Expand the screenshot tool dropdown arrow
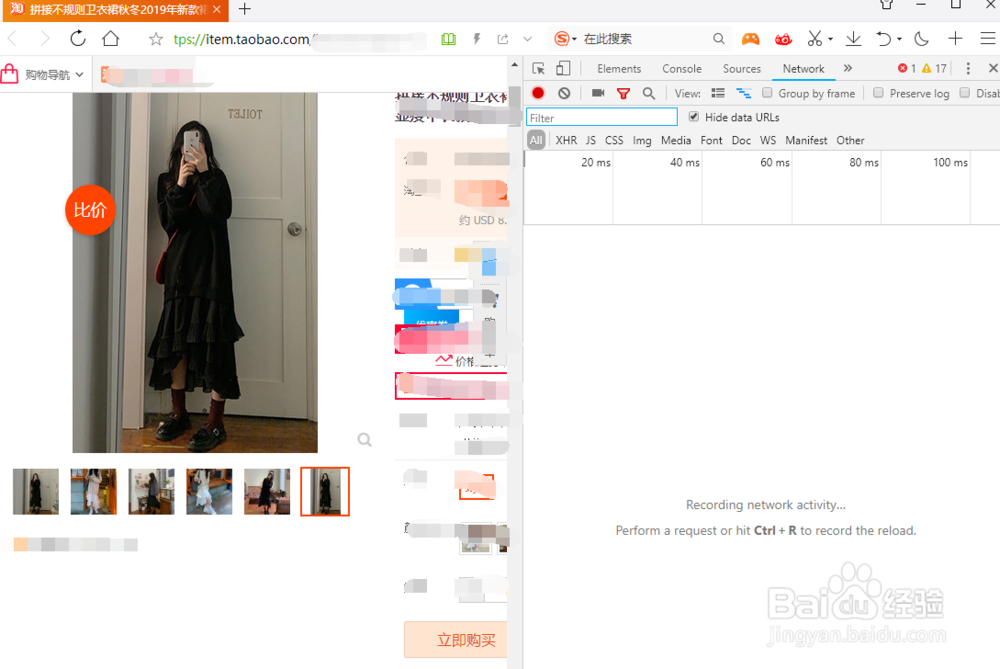This screenshot has width=1000, height=669. pyautogui.click(x=830, y=40)
